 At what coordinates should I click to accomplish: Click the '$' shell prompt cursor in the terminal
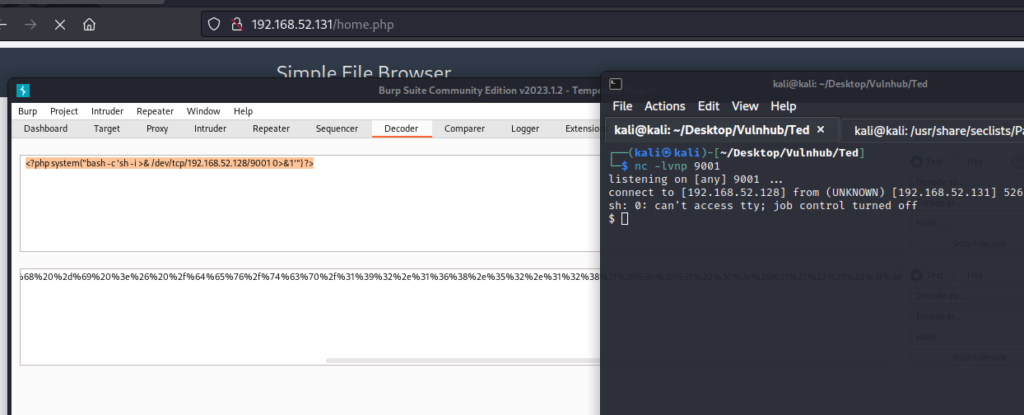pyautogui.click(x=624, y=218)
